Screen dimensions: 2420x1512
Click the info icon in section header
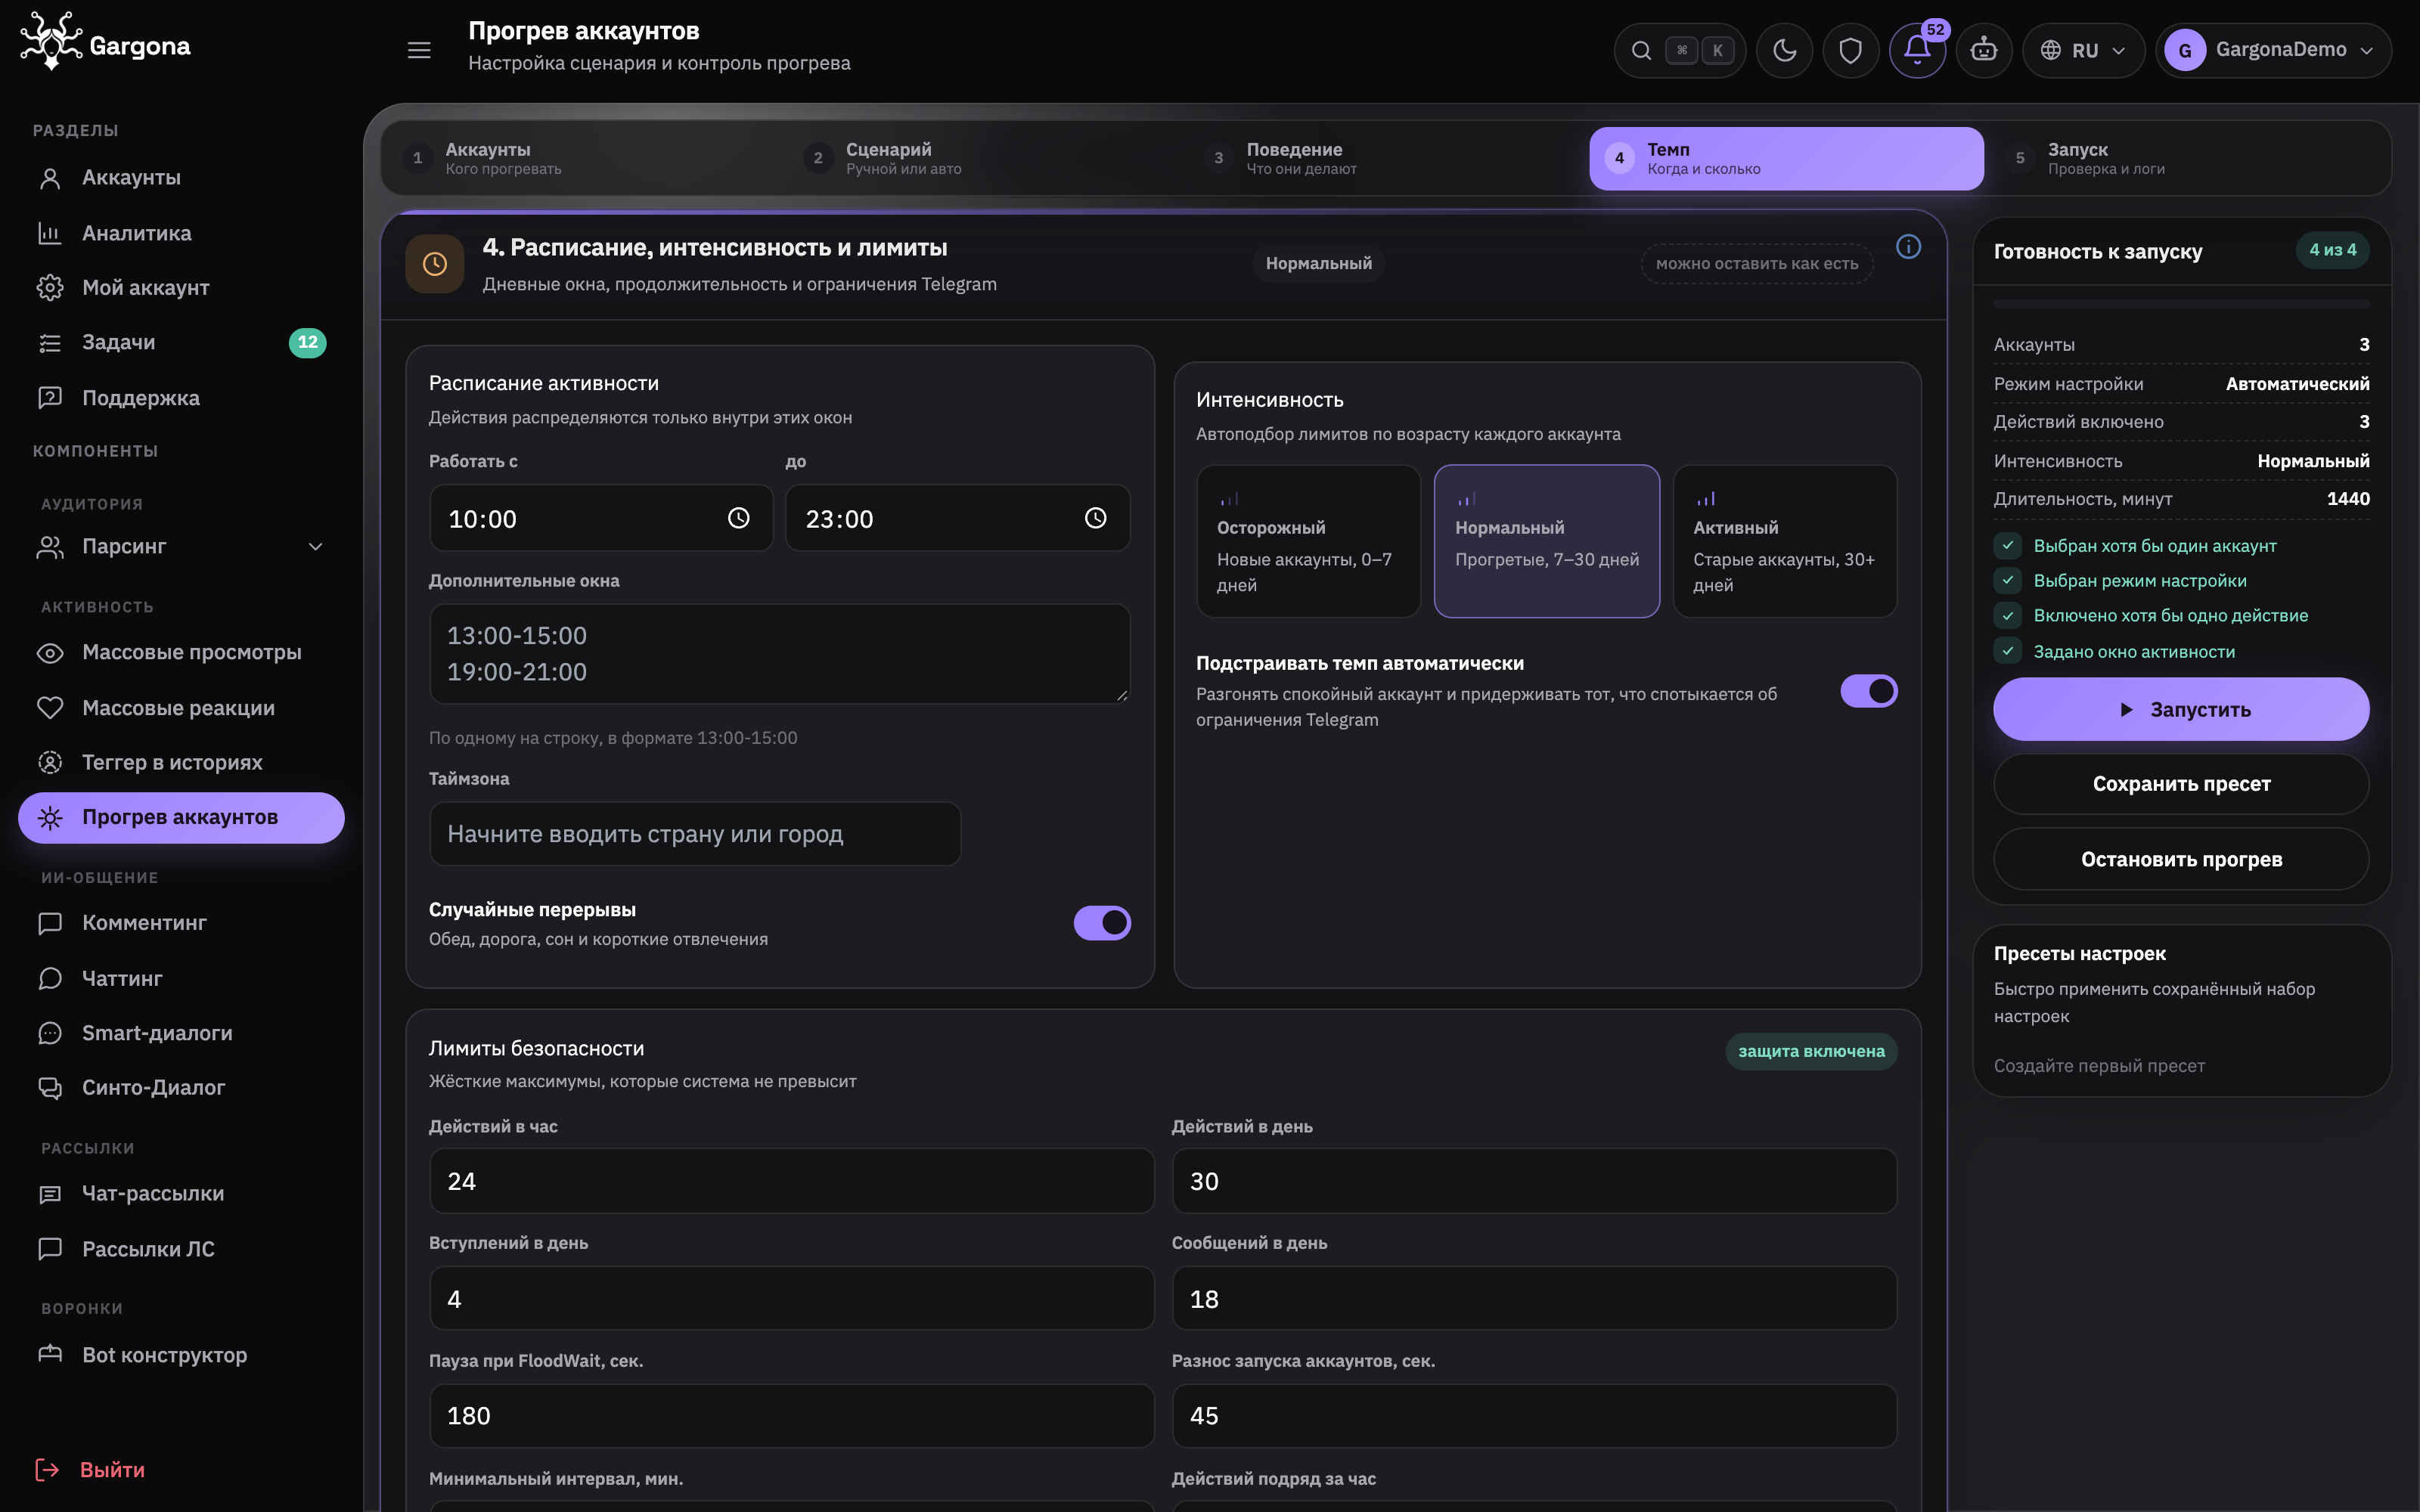(1908, 247)
